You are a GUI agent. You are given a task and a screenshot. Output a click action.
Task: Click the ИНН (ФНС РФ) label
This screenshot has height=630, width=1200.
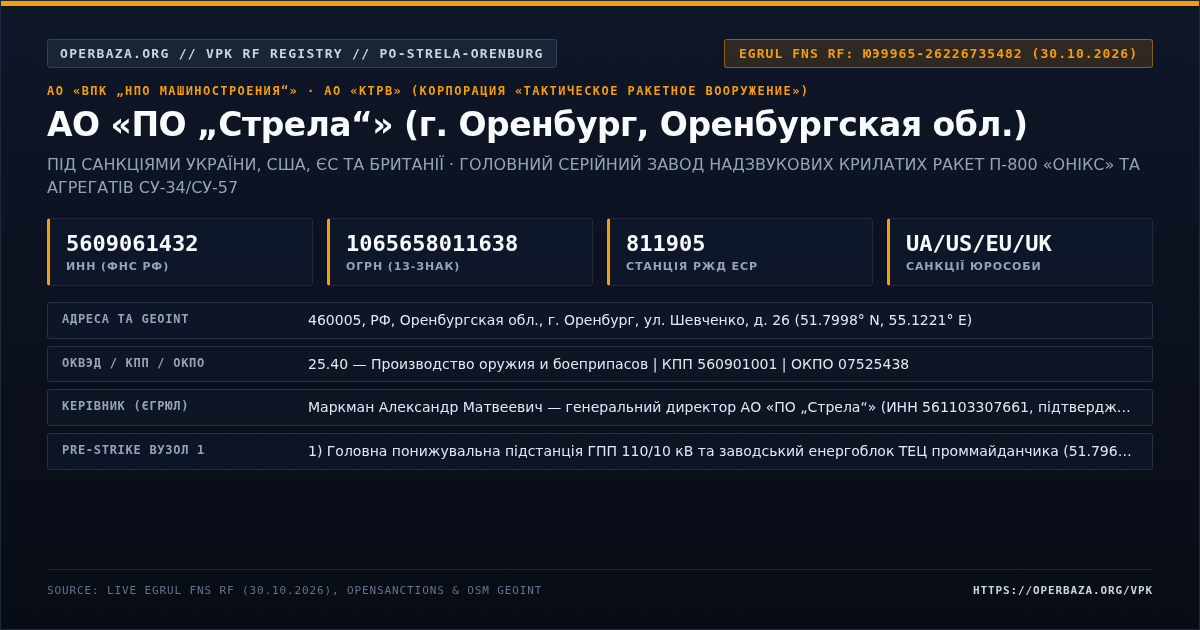[x=117, y=266]
